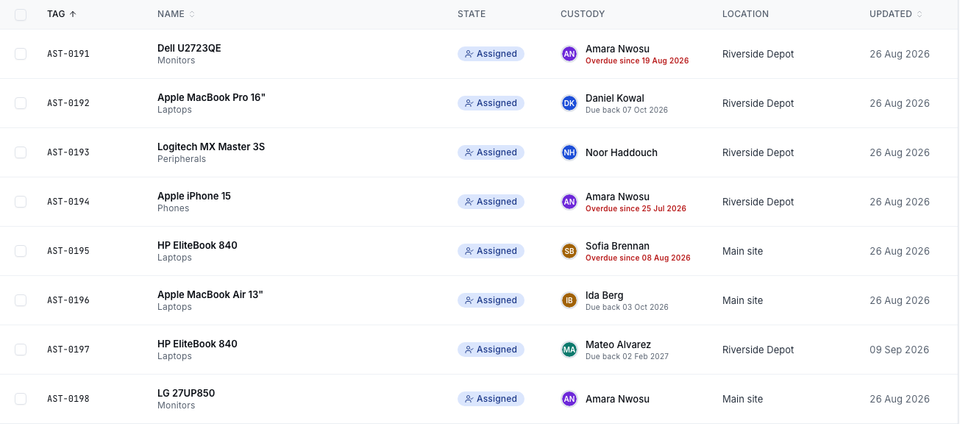Open the Dell U2723QE asset
The height and width of the screenshot is (424, 960).
[x=189, y=48]
